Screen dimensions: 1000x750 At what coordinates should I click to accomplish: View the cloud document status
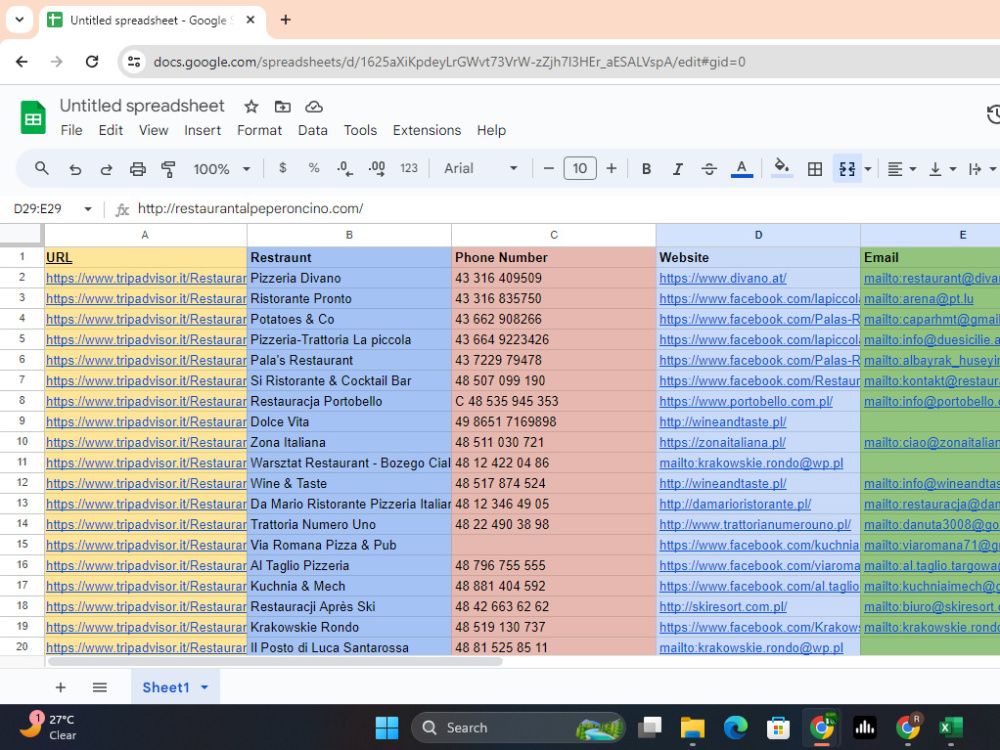tap(314, 107)
